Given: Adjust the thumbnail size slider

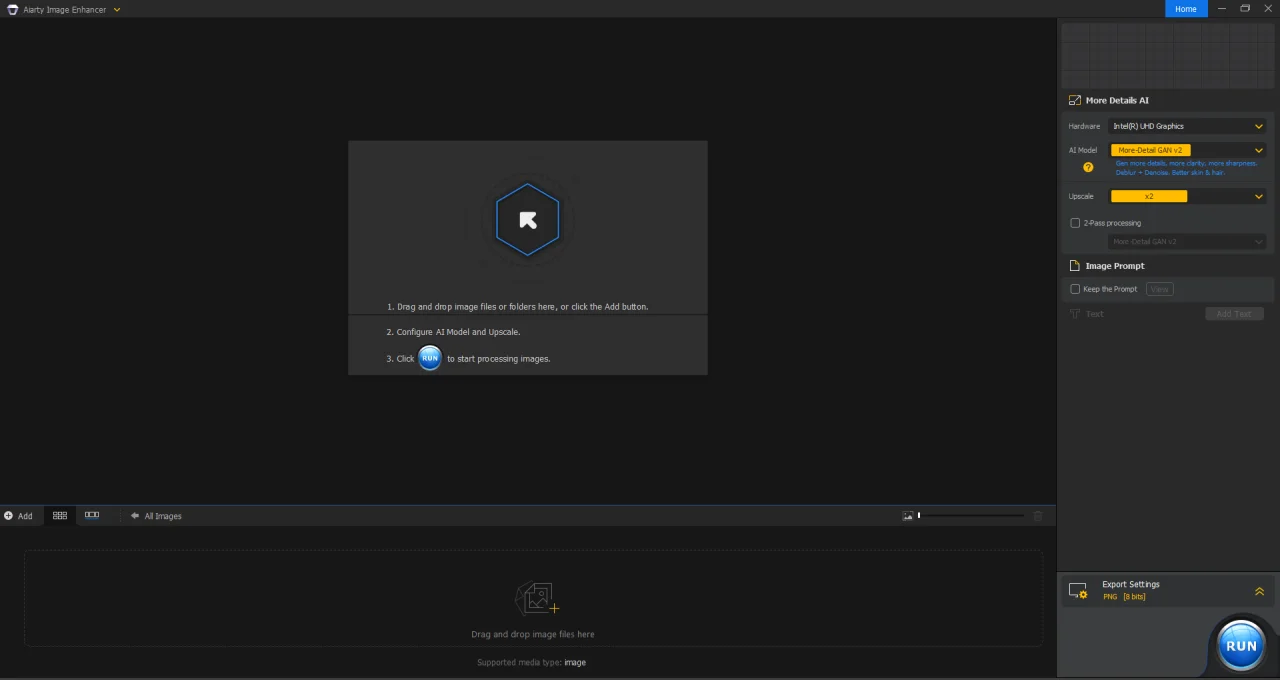Looking at the screenshot, I should pyautogui.click(x=971, y=516).
